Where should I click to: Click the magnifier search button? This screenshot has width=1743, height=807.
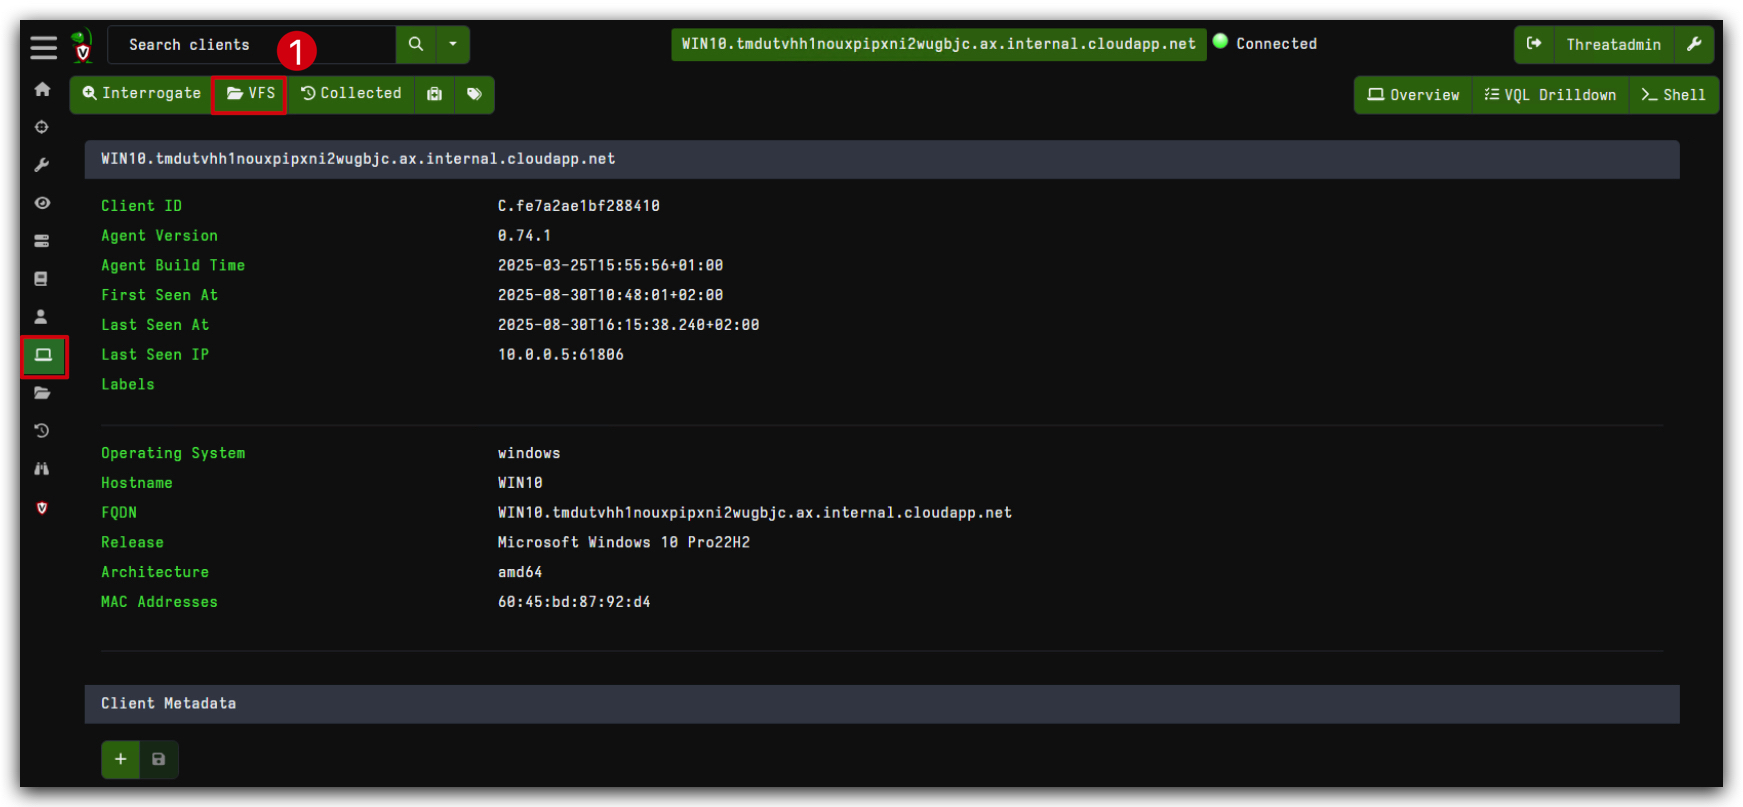[416, 45]
